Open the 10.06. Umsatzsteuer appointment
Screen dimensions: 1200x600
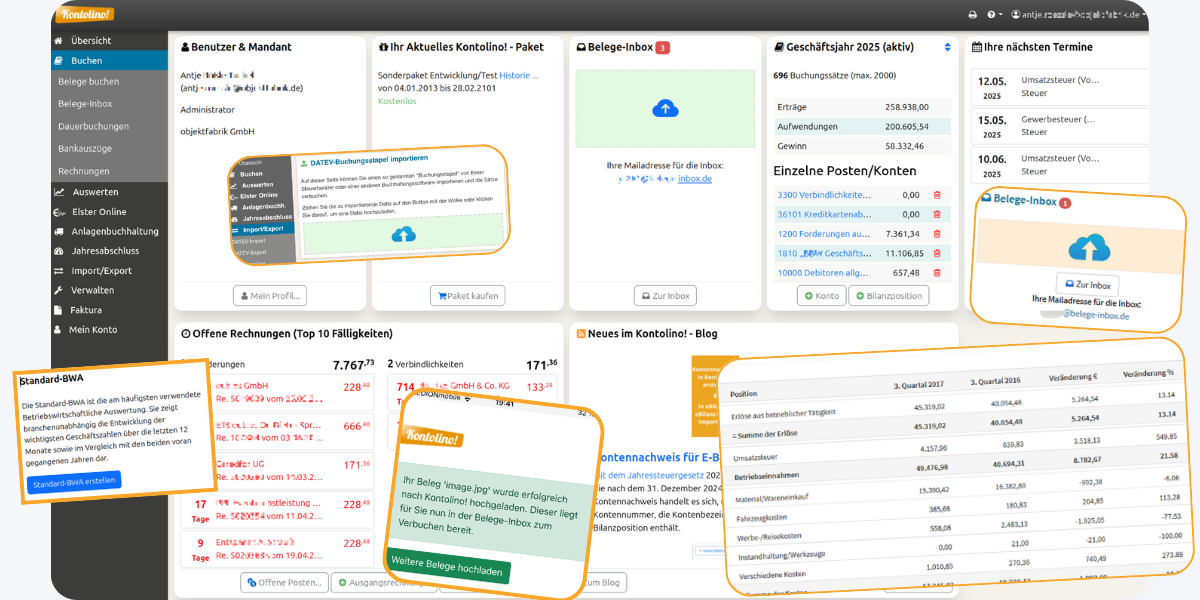(x=1059, y=165)
